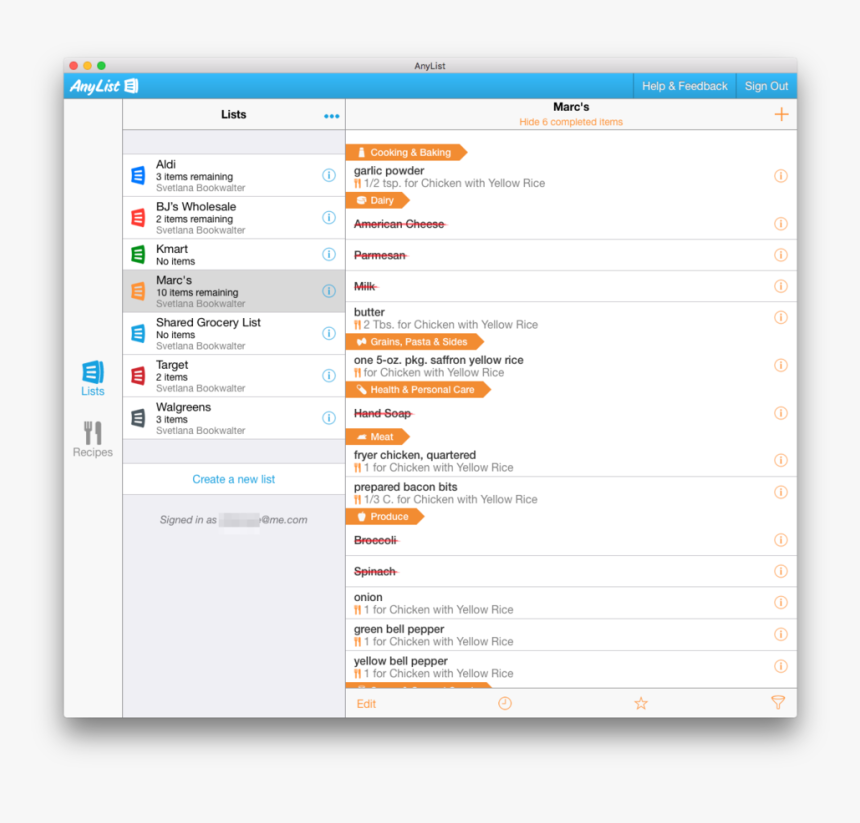860x823 pixels.
Task: Click the Cooking & Baking category icon
Action: 362,152
